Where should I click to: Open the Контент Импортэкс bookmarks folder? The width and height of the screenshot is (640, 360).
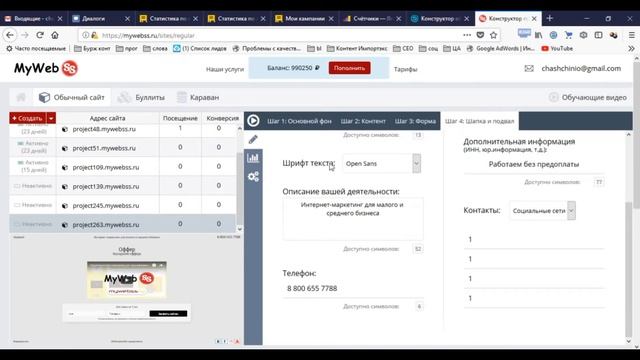[x=357, y=49]
